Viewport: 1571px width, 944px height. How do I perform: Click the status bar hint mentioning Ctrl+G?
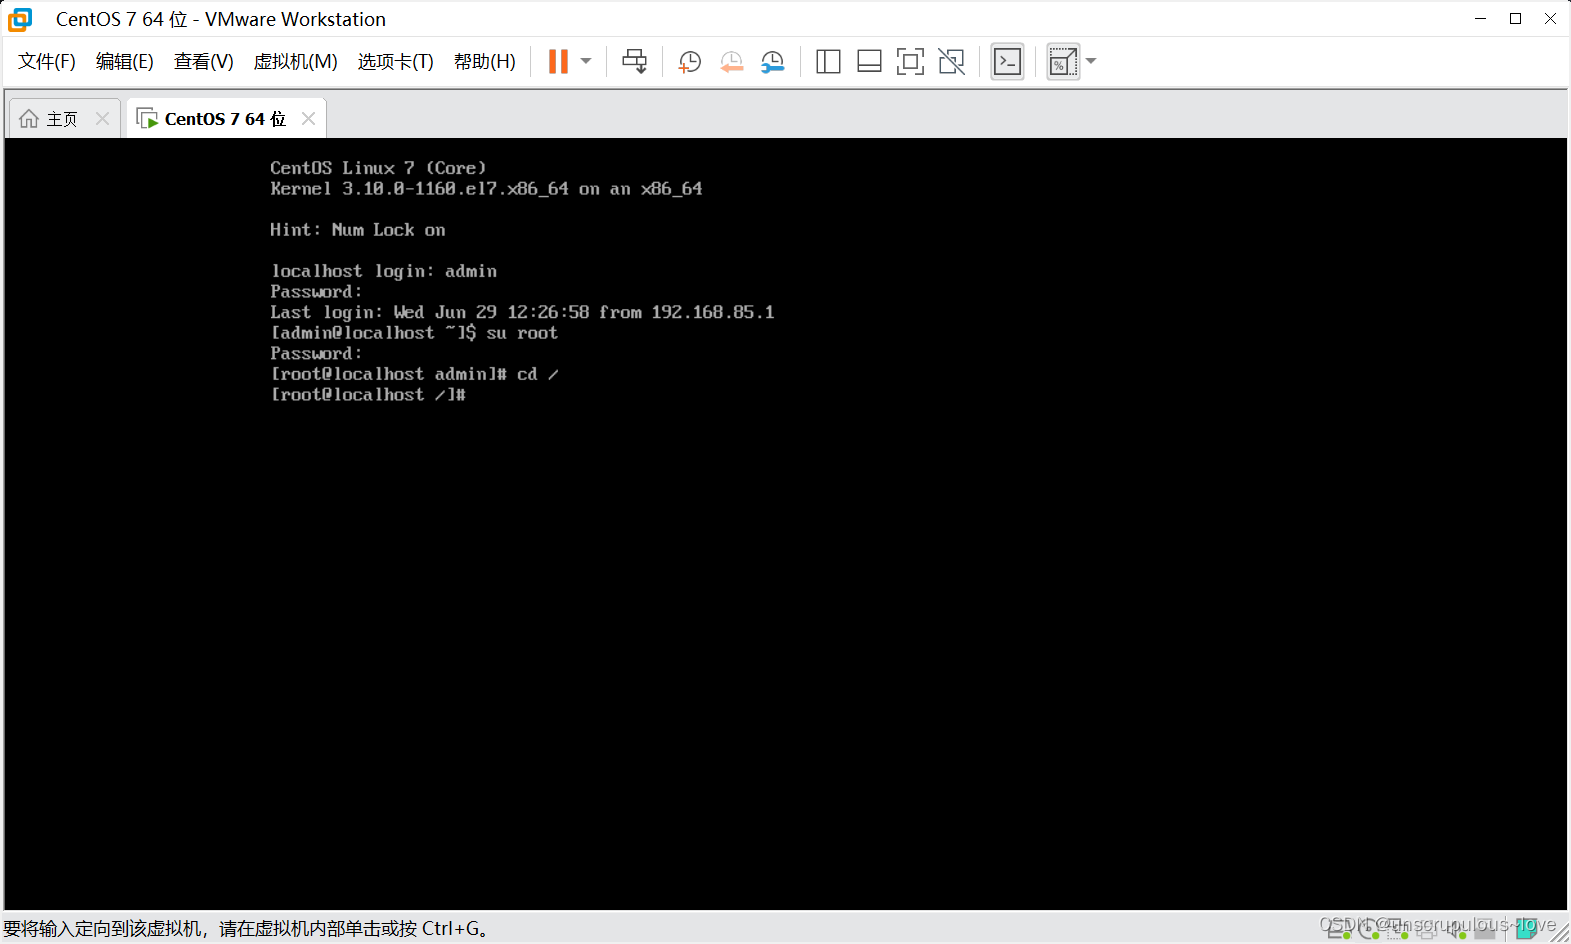(246, 929)
